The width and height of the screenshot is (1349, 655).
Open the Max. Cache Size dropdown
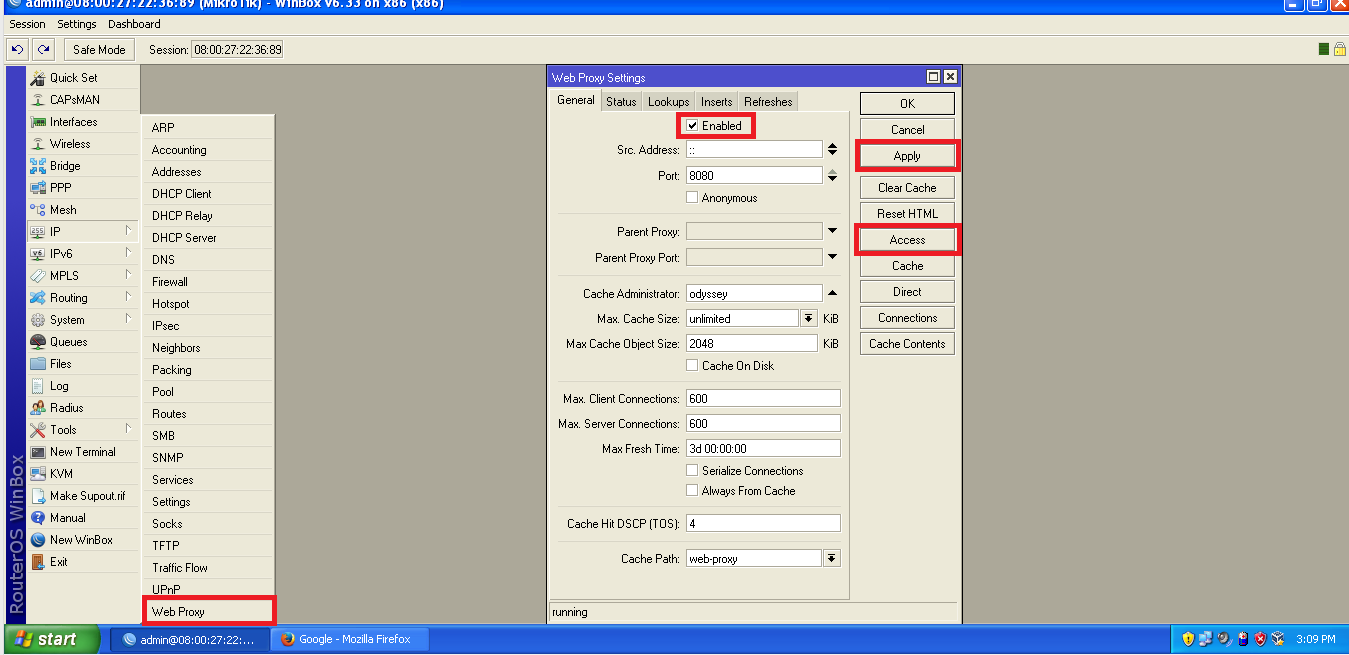(809, 319)
